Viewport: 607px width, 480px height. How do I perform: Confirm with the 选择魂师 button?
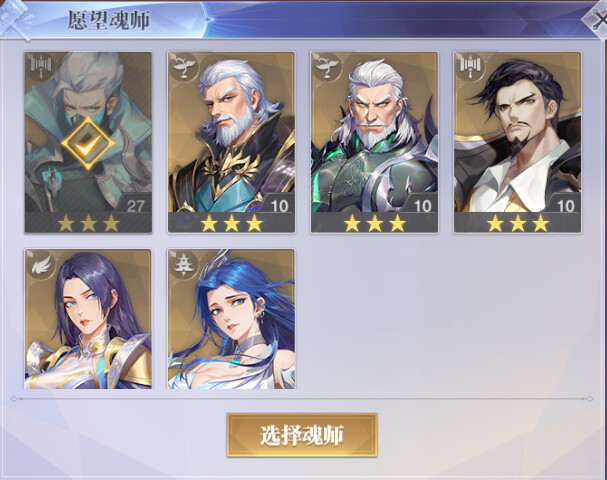click(302, 435)
